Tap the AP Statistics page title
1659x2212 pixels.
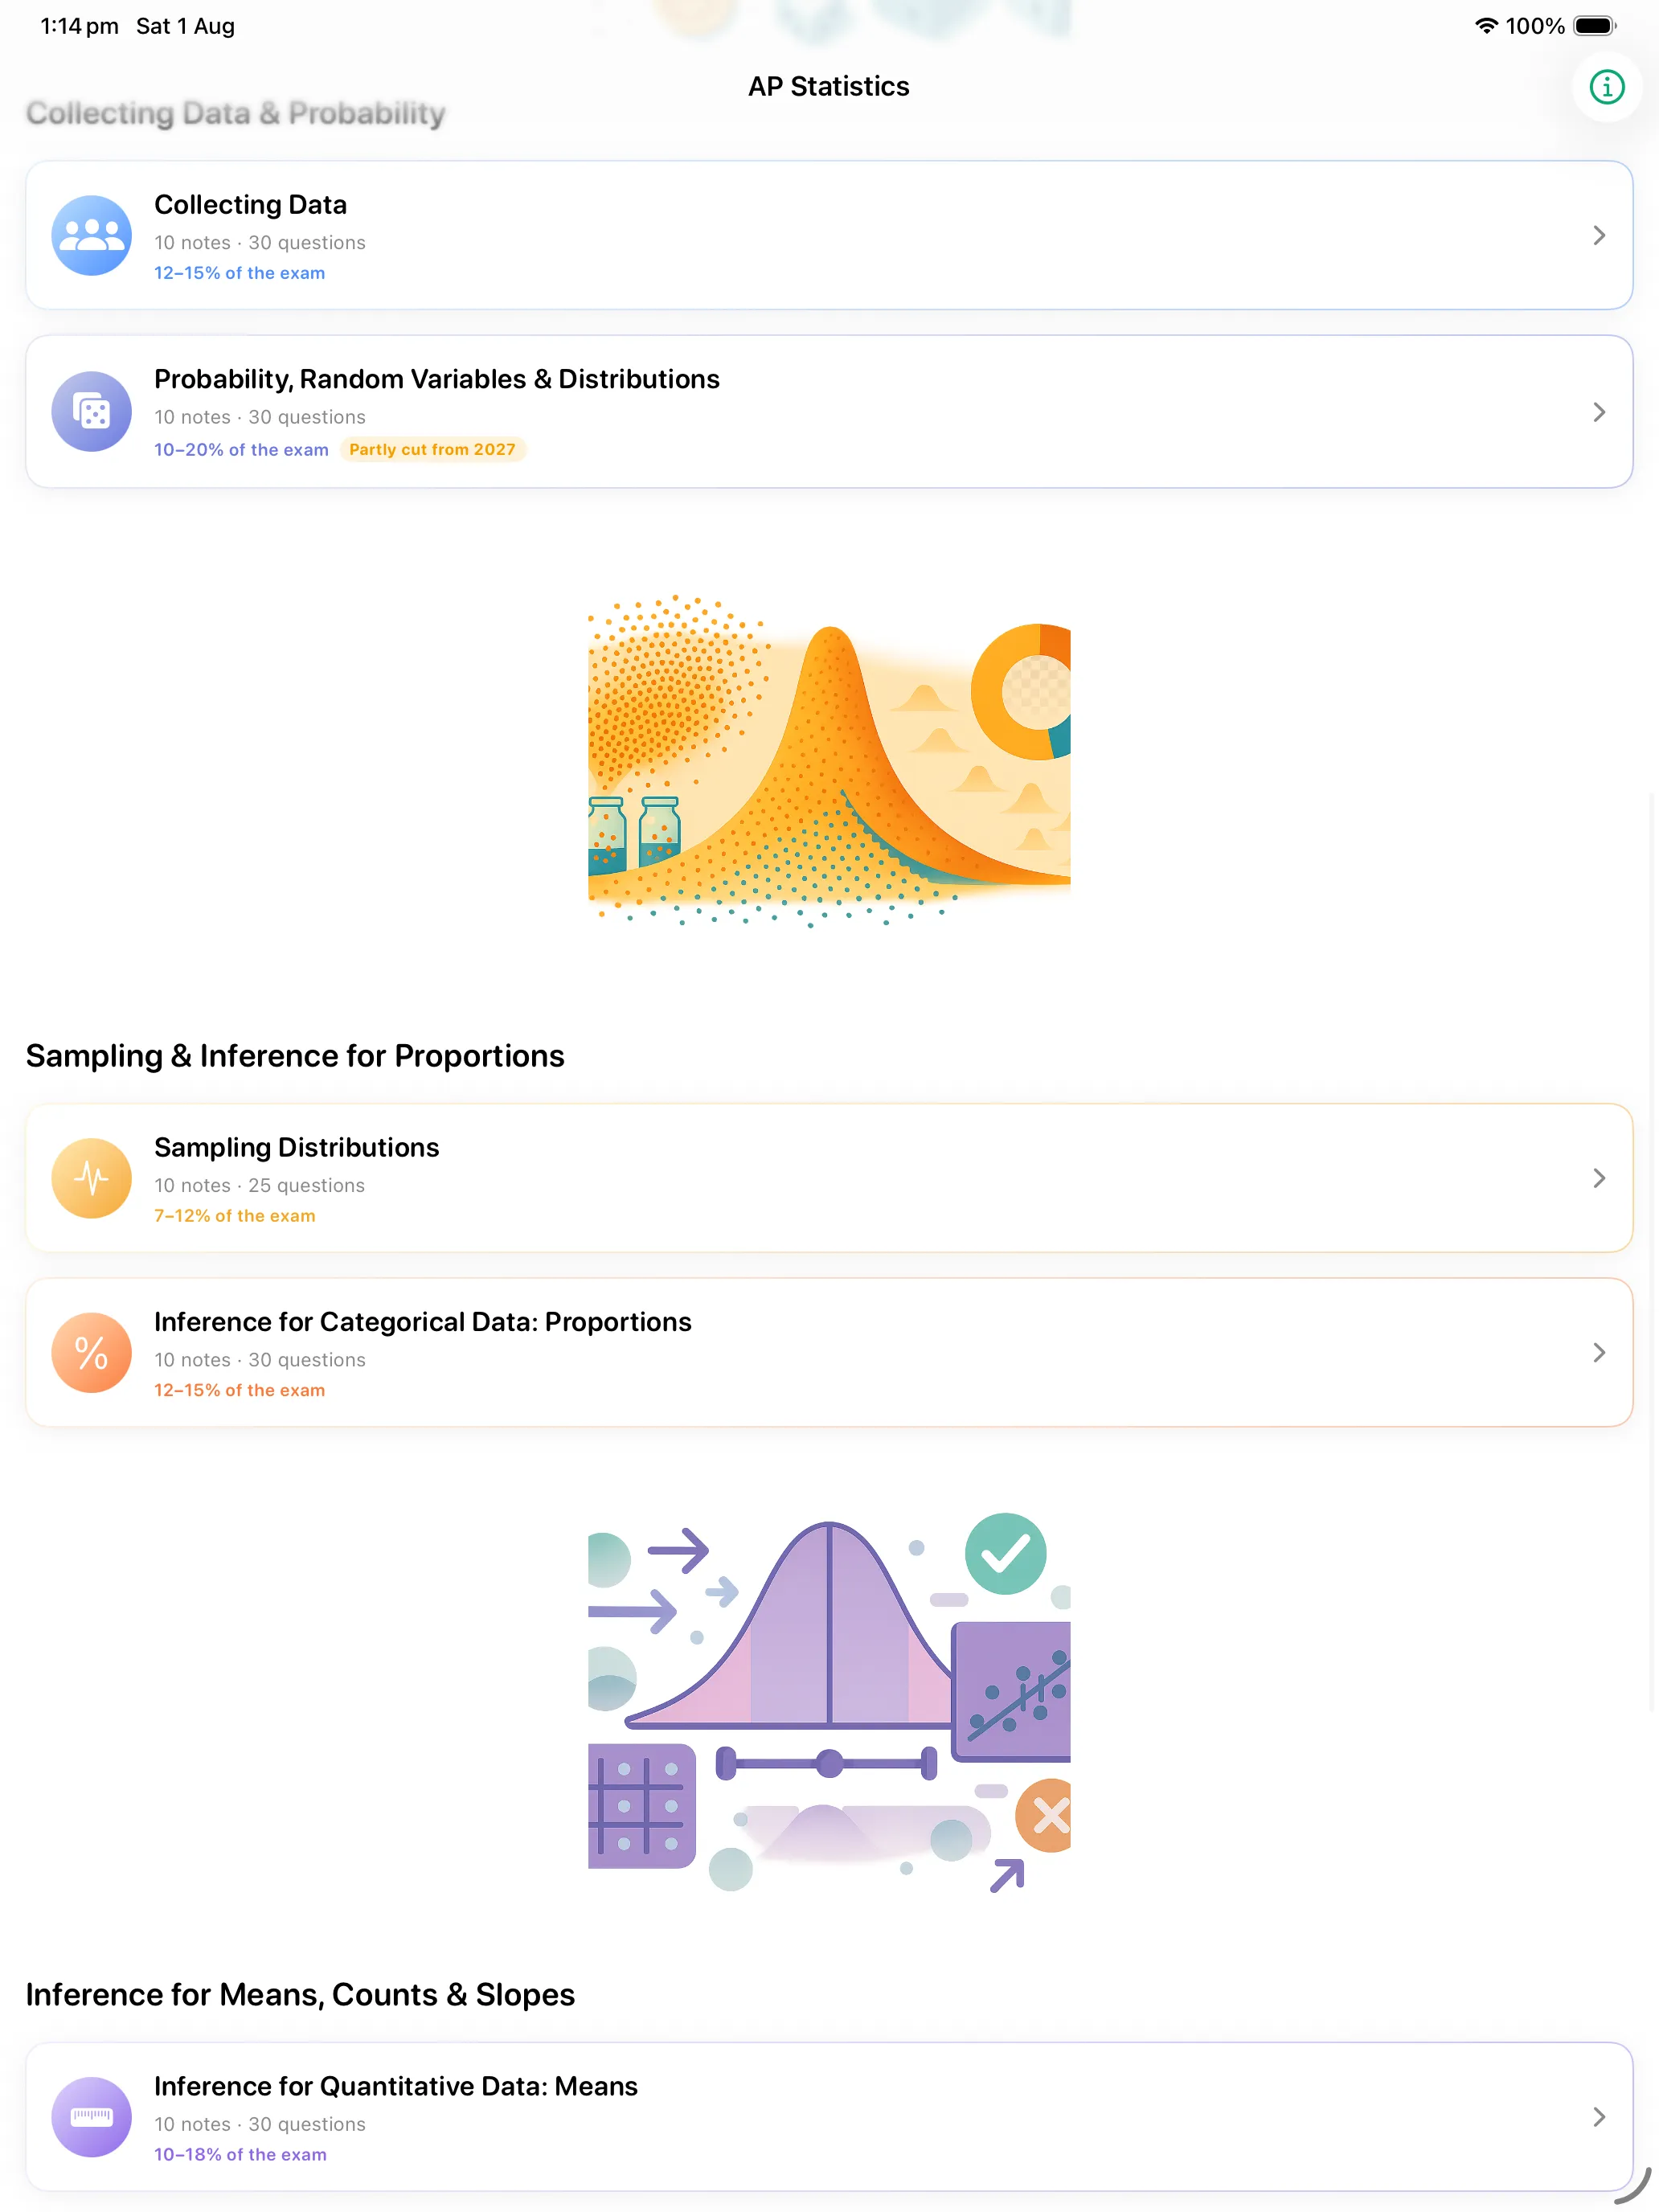click(829, 87)
